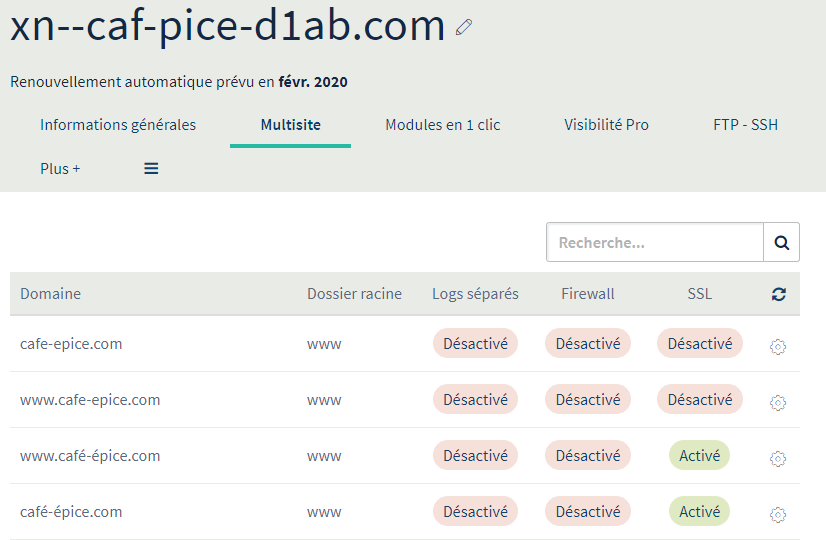Expand the Plus + menu

tap(60, 169)
